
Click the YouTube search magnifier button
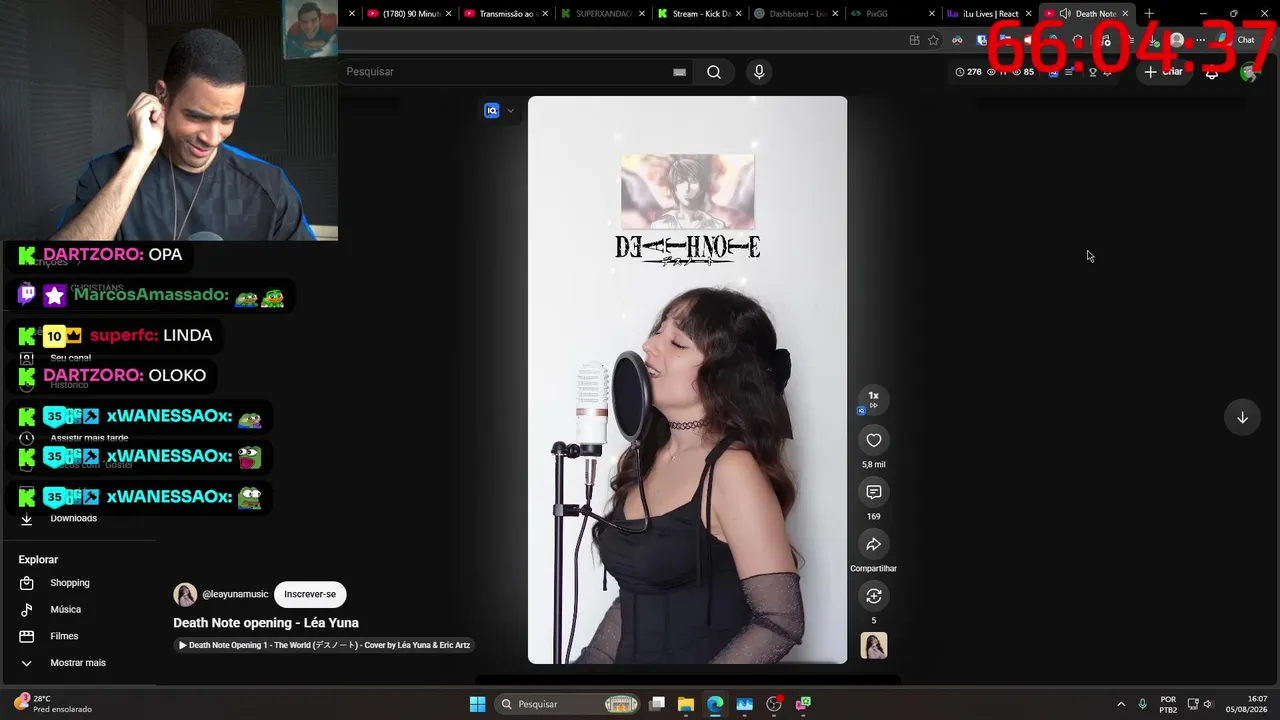click(x=714, y=72)
